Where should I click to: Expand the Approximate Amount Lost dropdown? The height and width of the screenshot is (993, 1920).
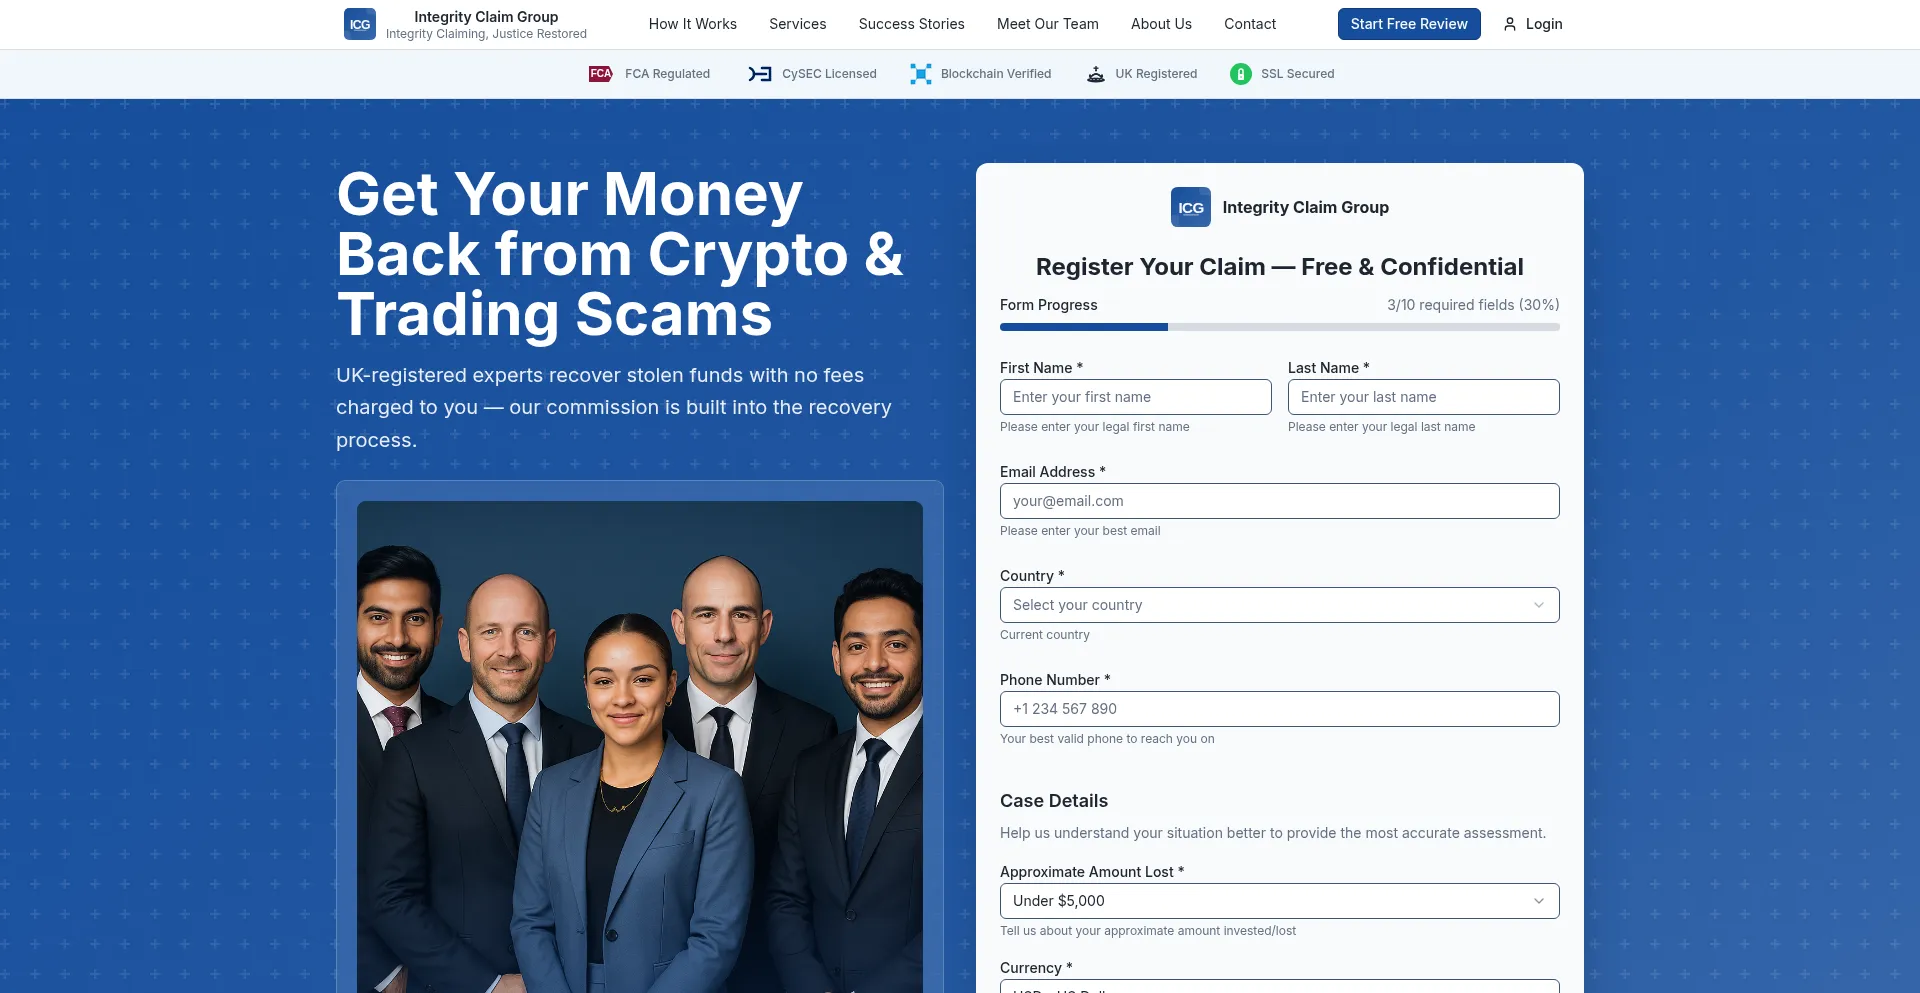click(1280, 901)
